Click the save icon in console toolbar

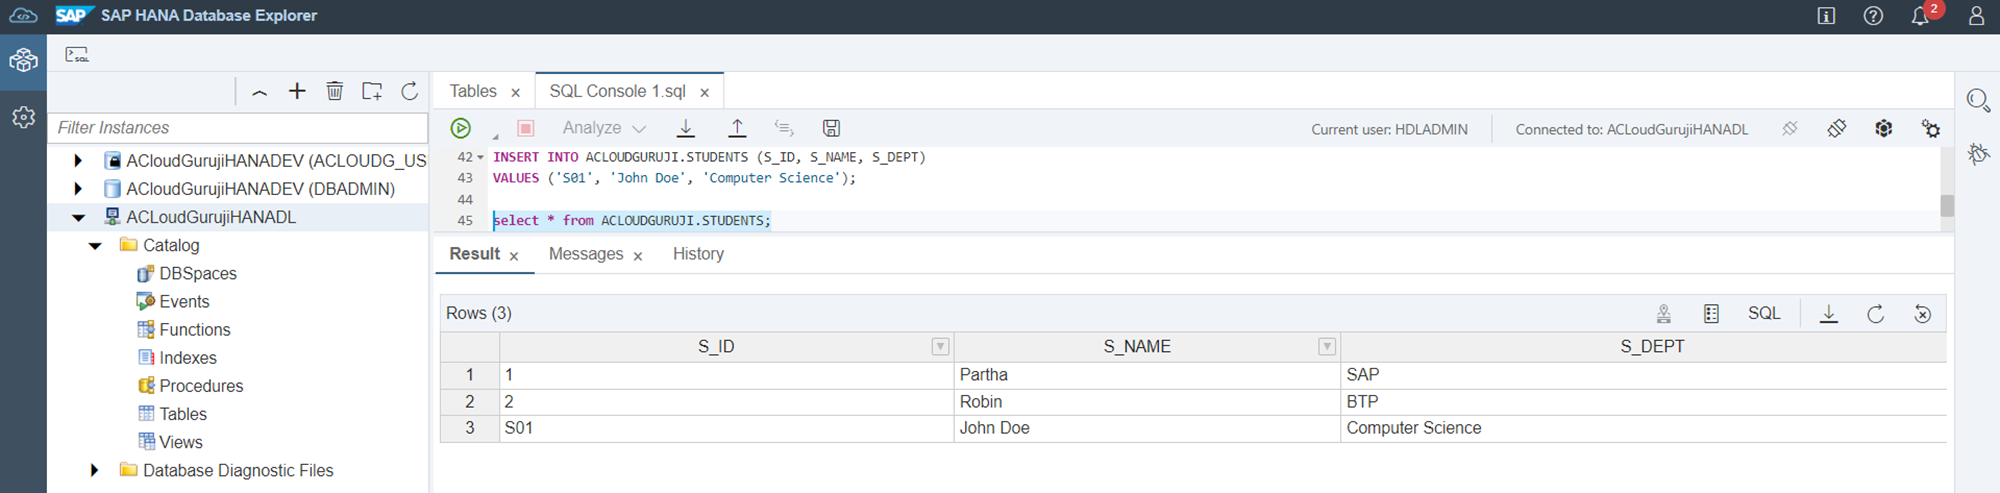pyautogui.click(x=831, y=128)
